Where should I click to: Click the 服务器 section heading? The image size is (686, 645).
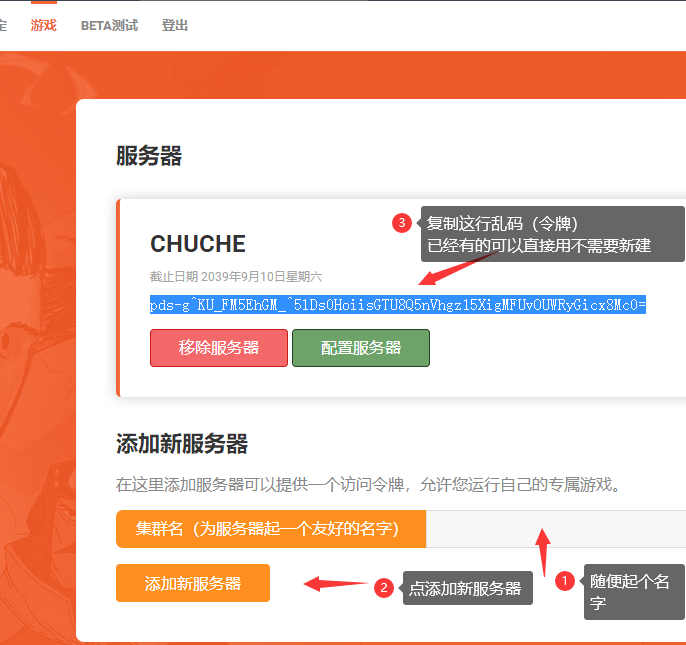(149, 156)
